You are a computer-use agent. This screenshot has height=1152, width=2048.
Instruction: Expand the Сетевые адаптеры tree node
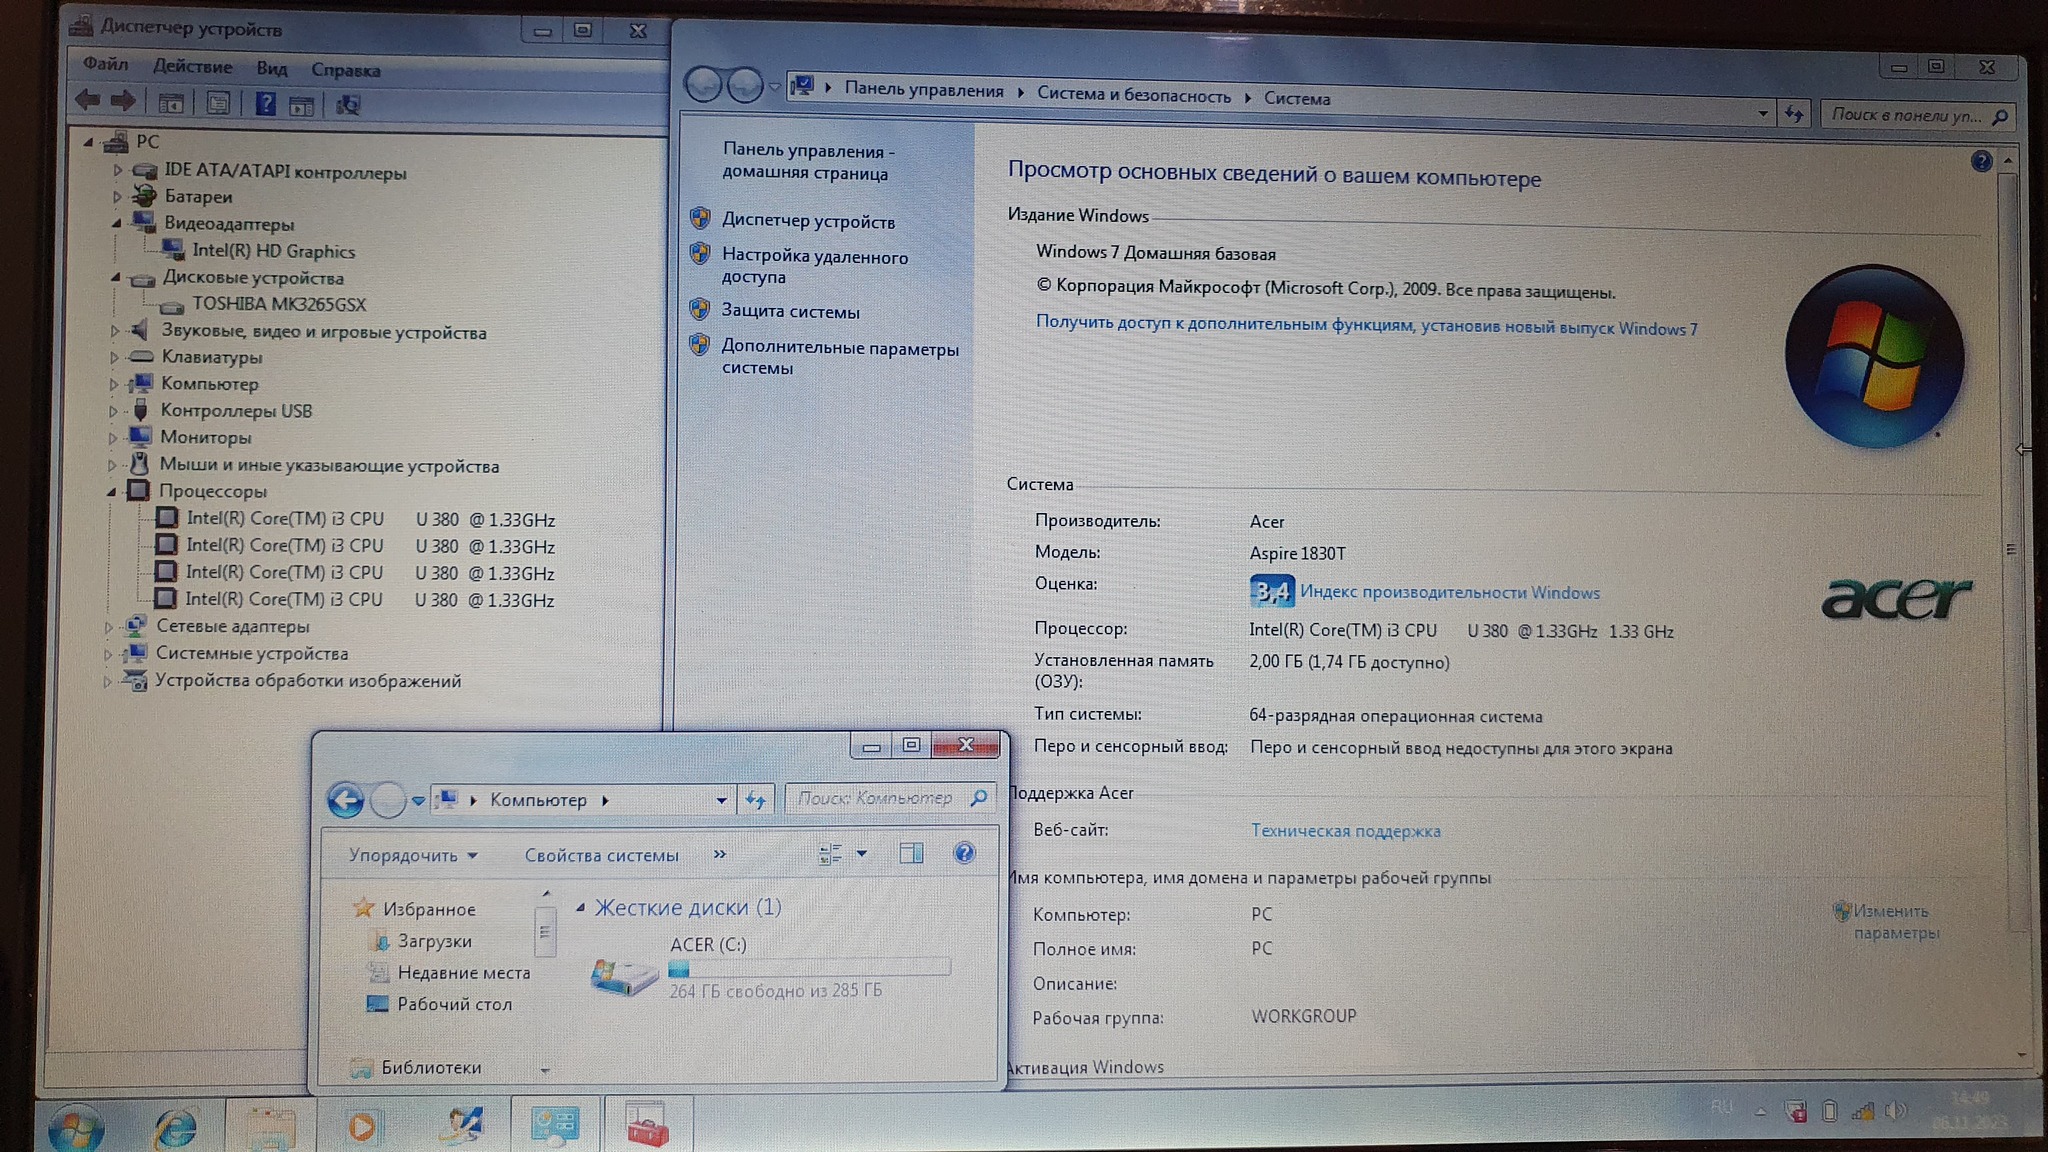tap(108, 627)
